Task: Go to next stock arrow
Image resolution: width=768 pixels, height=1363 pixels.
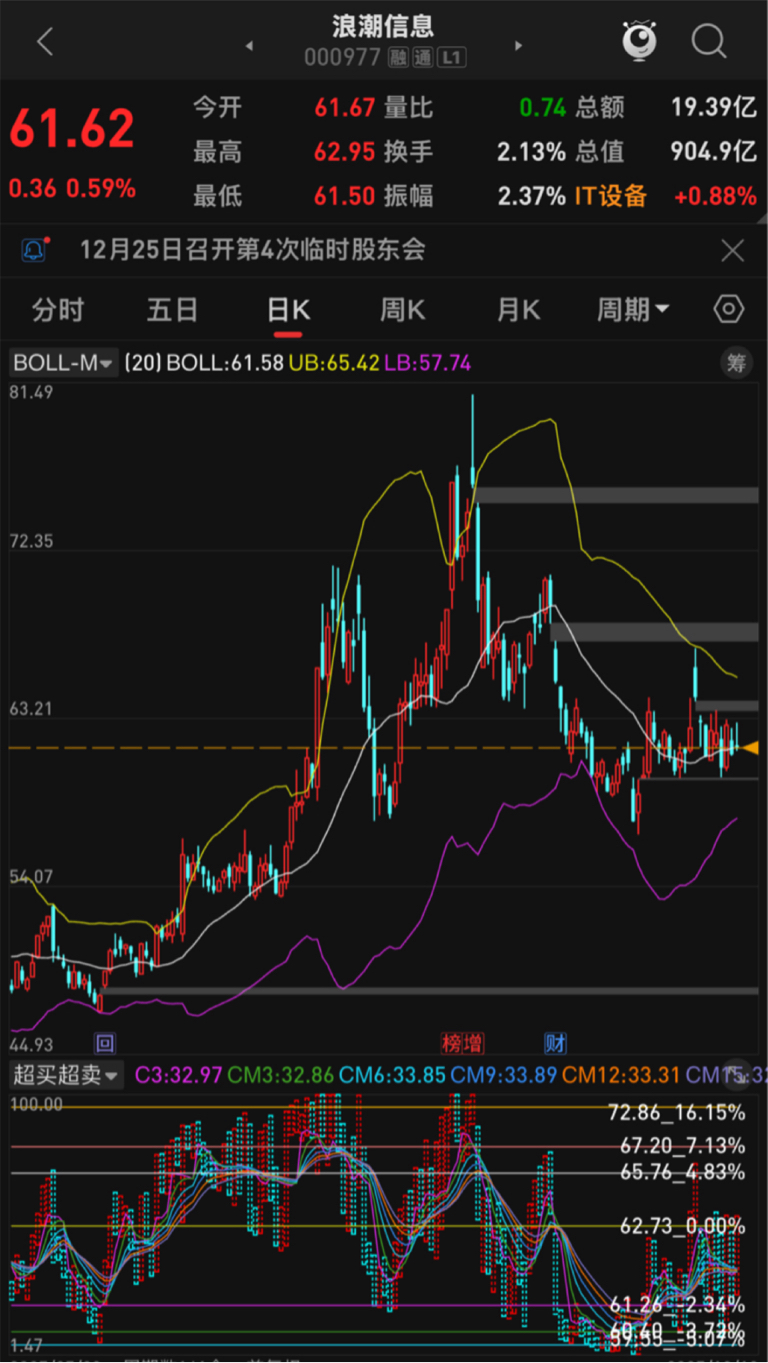Action: coord(518,46)
